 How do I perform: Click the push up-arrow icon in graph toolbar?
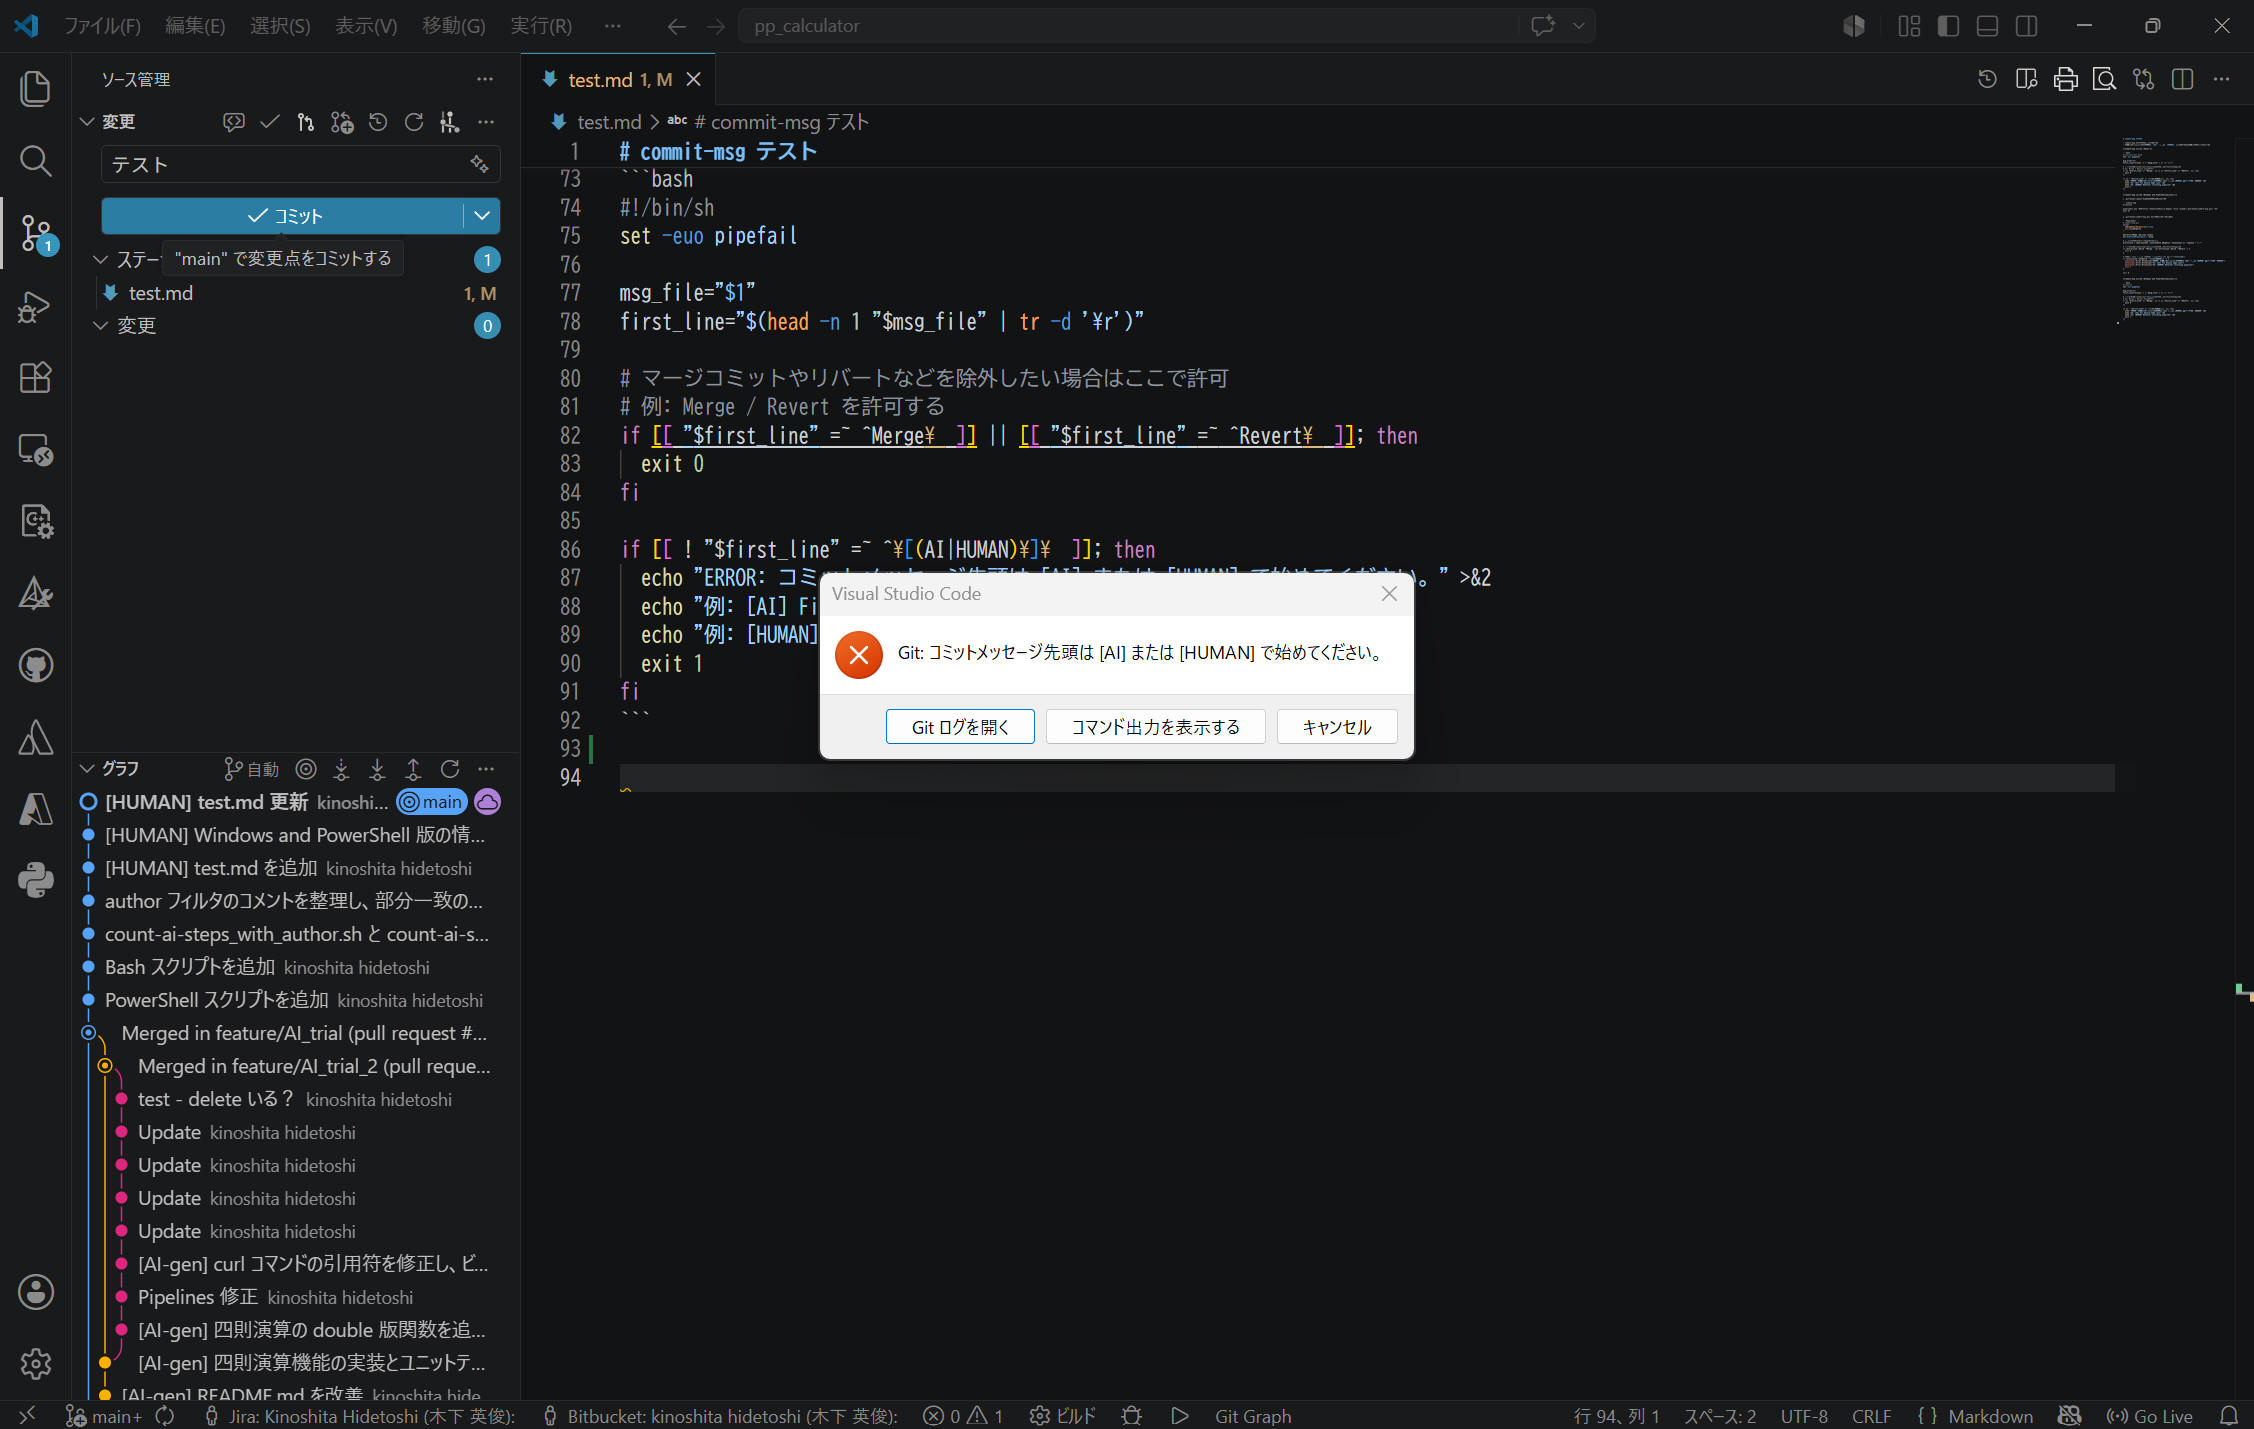coord(413,769)
